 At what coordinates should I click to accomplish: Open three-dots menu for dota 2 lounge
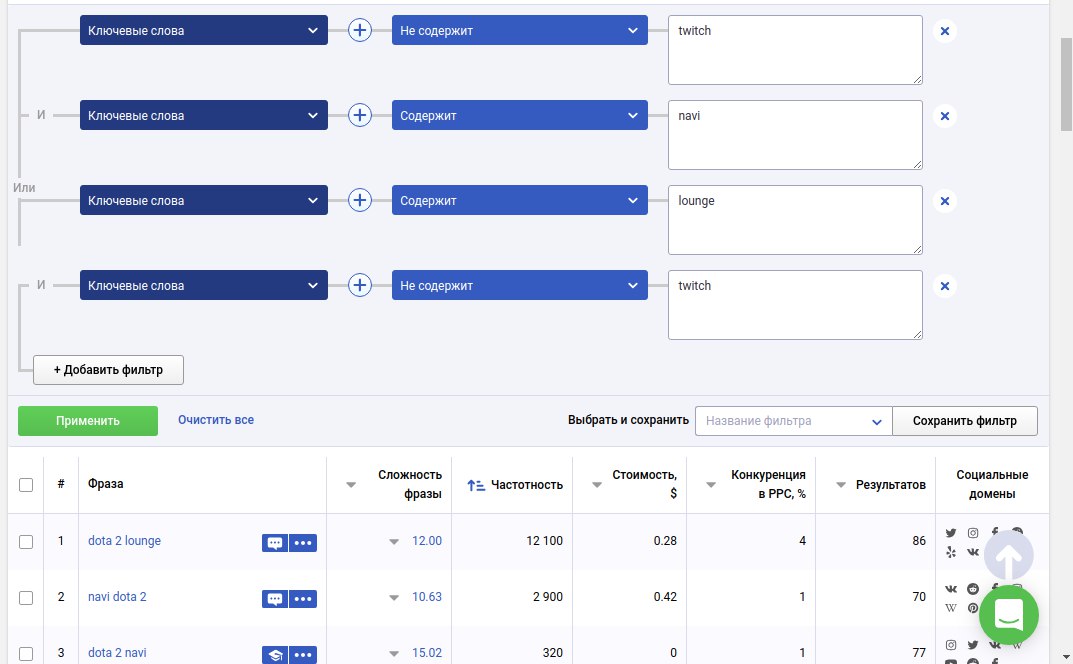click(303, 543)
